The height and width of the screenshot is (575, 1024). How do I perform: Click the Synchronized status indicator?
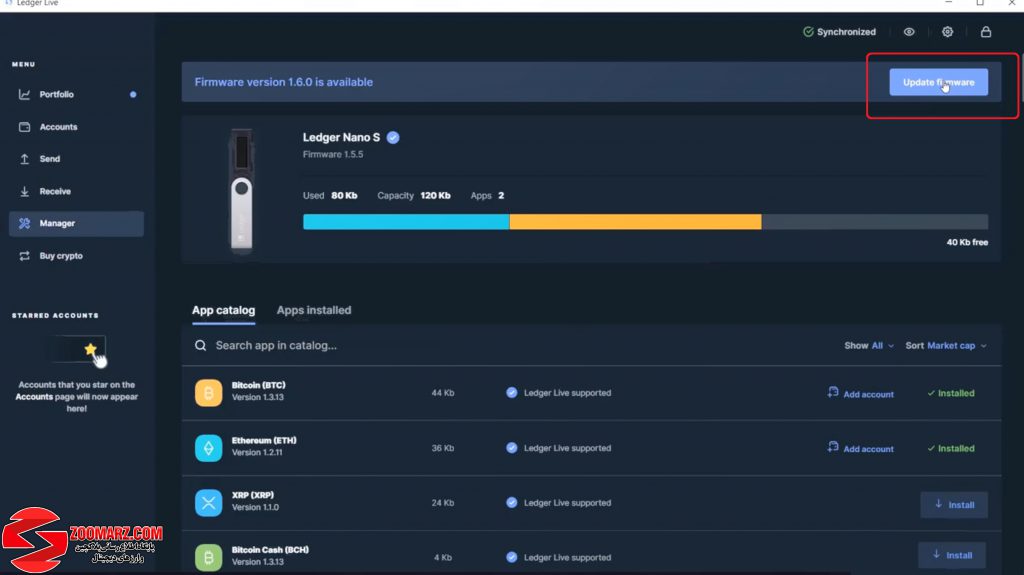(839, 31)
